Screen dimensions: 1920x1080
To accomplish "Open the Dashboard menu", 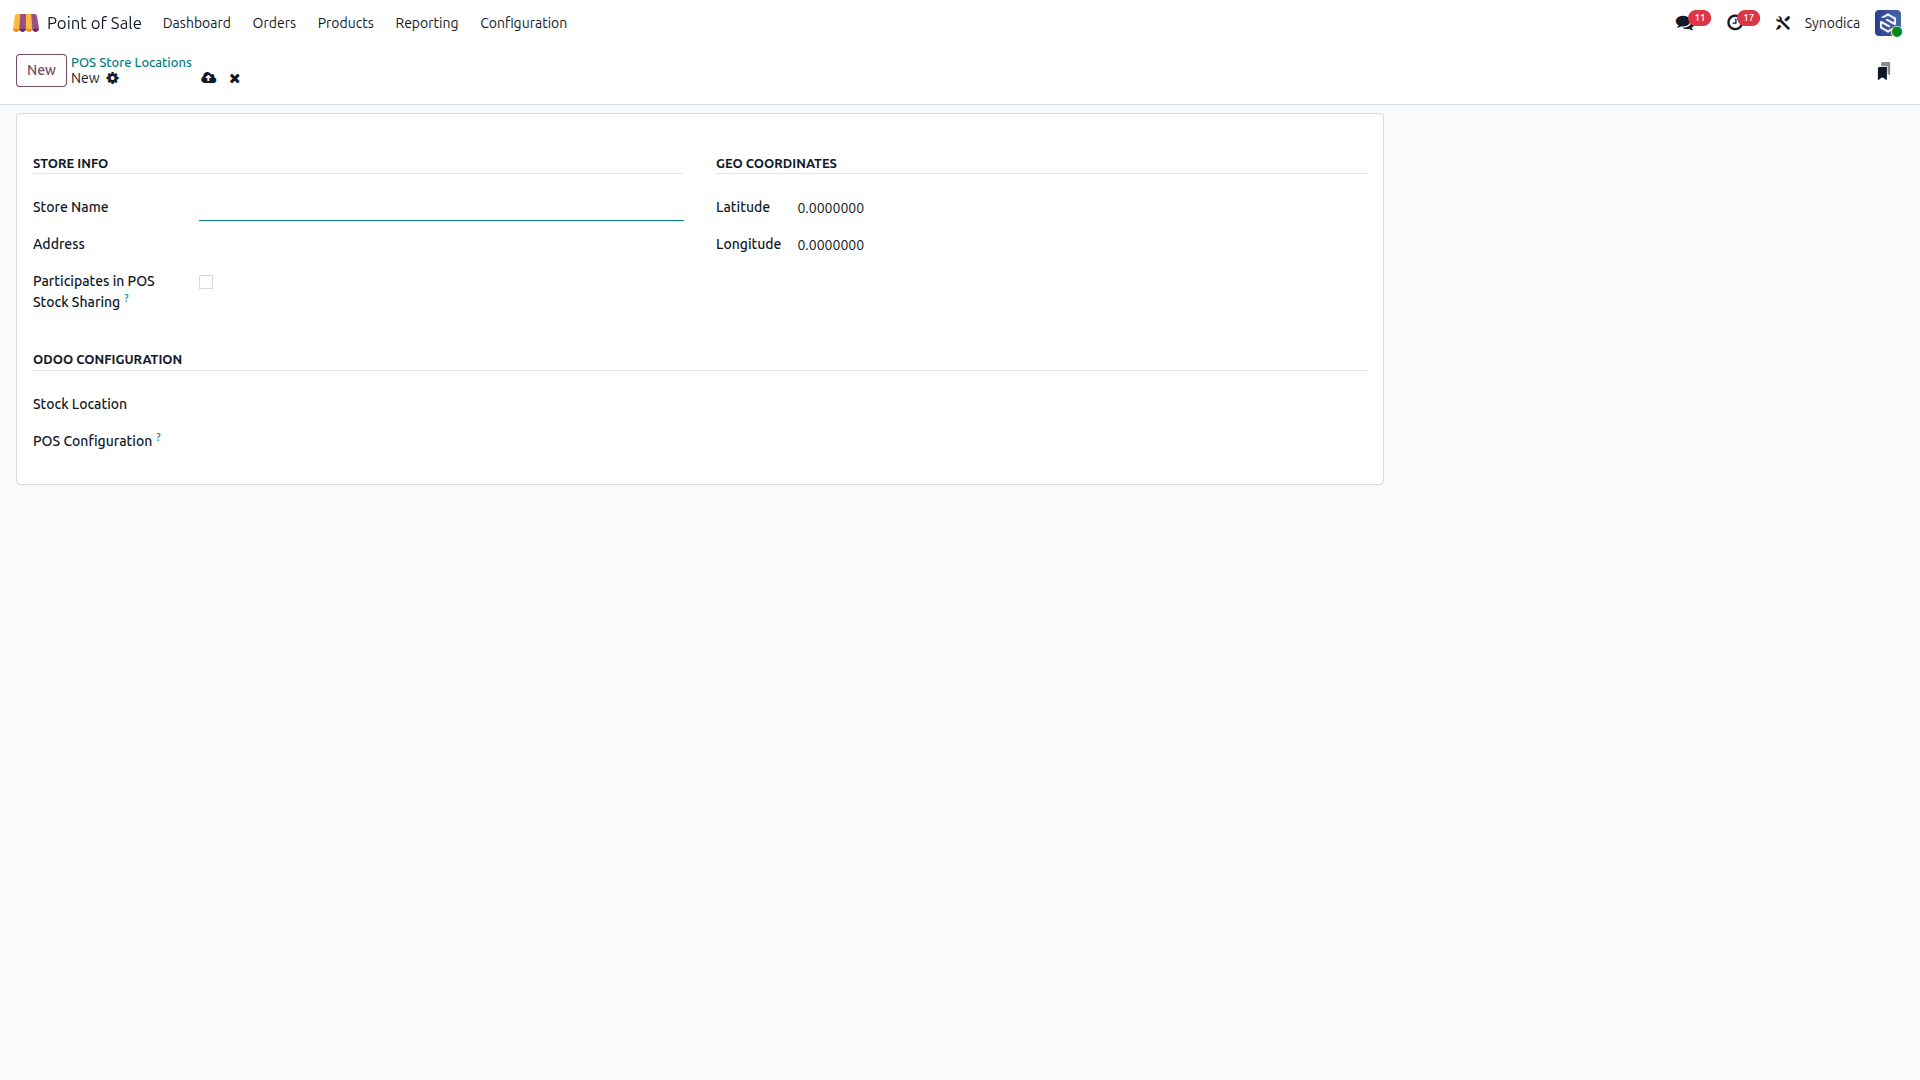I will click(197, 23).
